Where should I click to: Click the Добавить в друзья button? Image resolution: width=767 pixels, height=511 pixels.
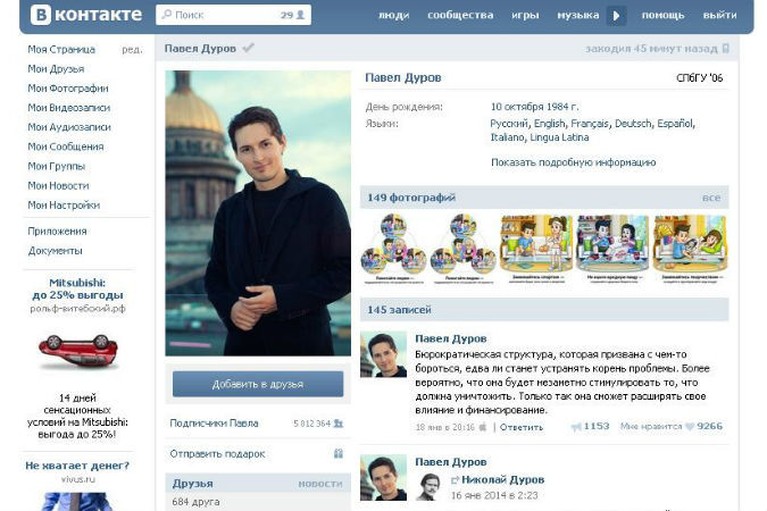(x=257, y=384)
